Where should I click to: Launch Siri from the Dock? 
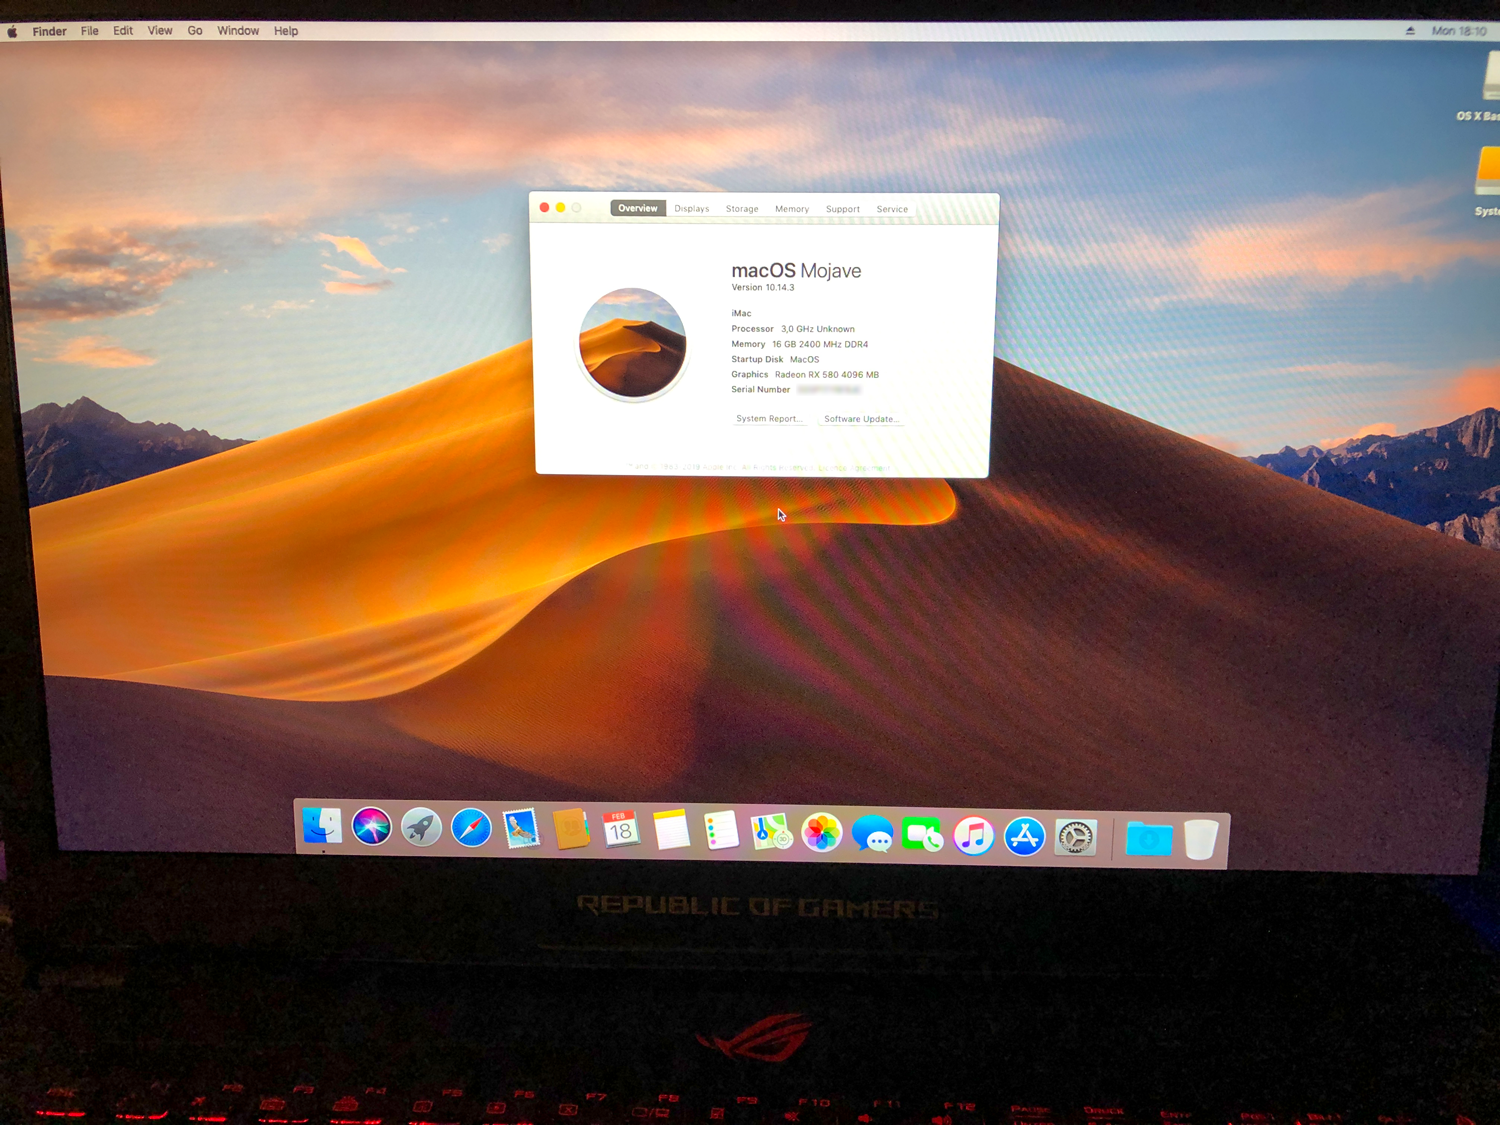371,827
